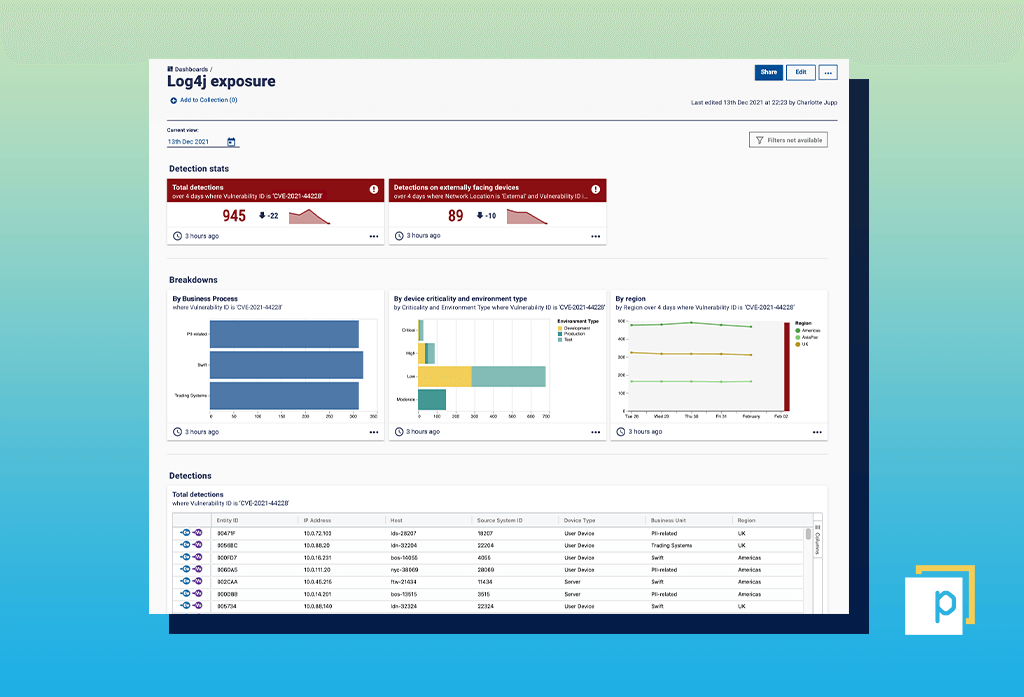Image resolution: width=1024 pixels, height=697 pixels.
Task: Click the Development legend swatch
Action: [x=560, y=329]
